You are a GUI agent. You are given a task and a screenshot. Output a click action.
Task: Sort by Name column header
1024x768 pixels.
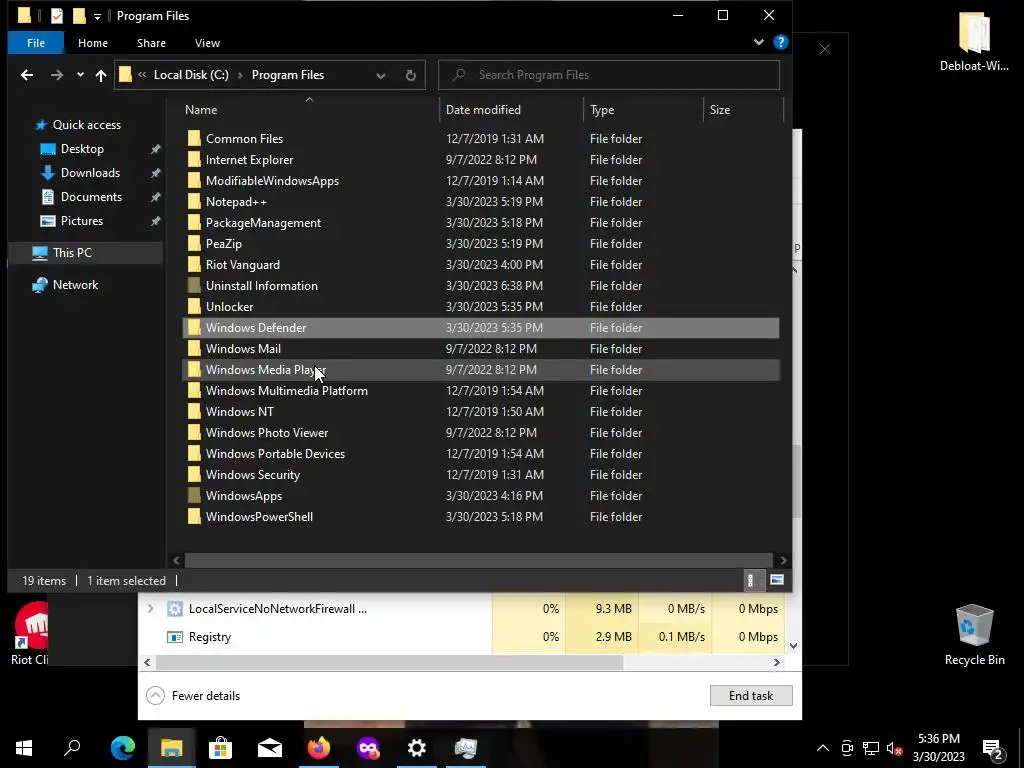click(309, 110)
